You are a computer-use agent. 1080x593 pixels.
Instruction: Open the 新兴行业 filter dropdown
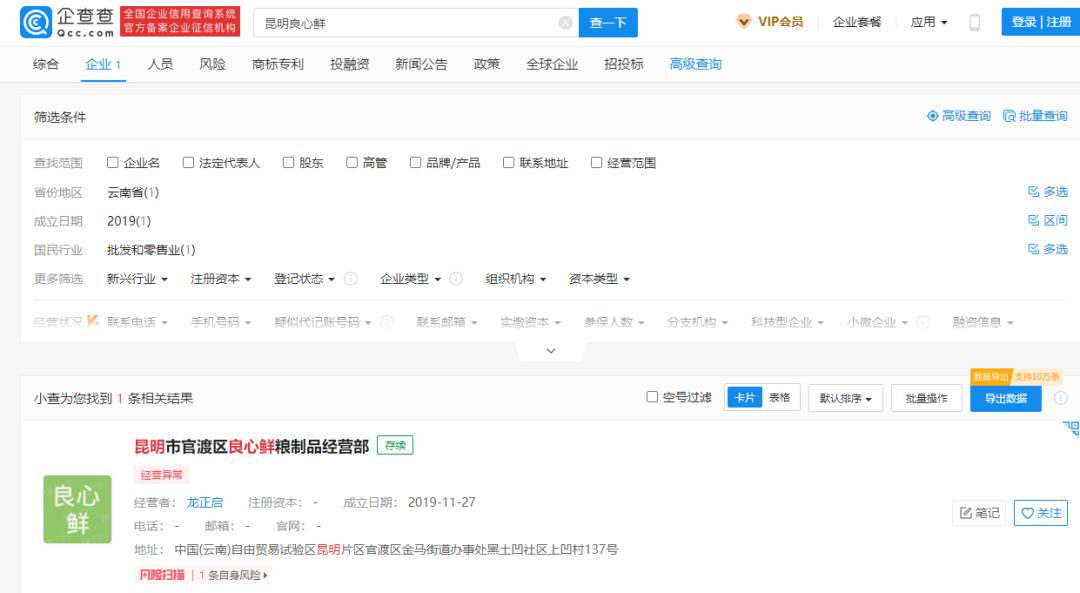click(x=137, y=279)
